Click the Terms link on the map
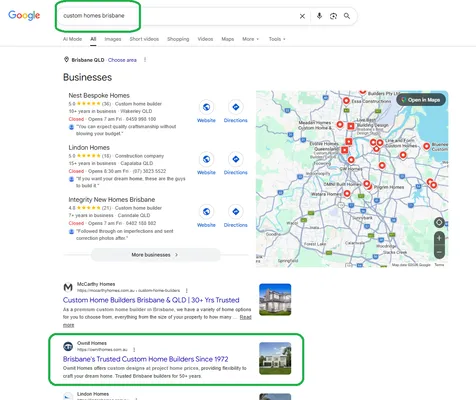Viewport: 476px width, 400px height. coord(439,265)
